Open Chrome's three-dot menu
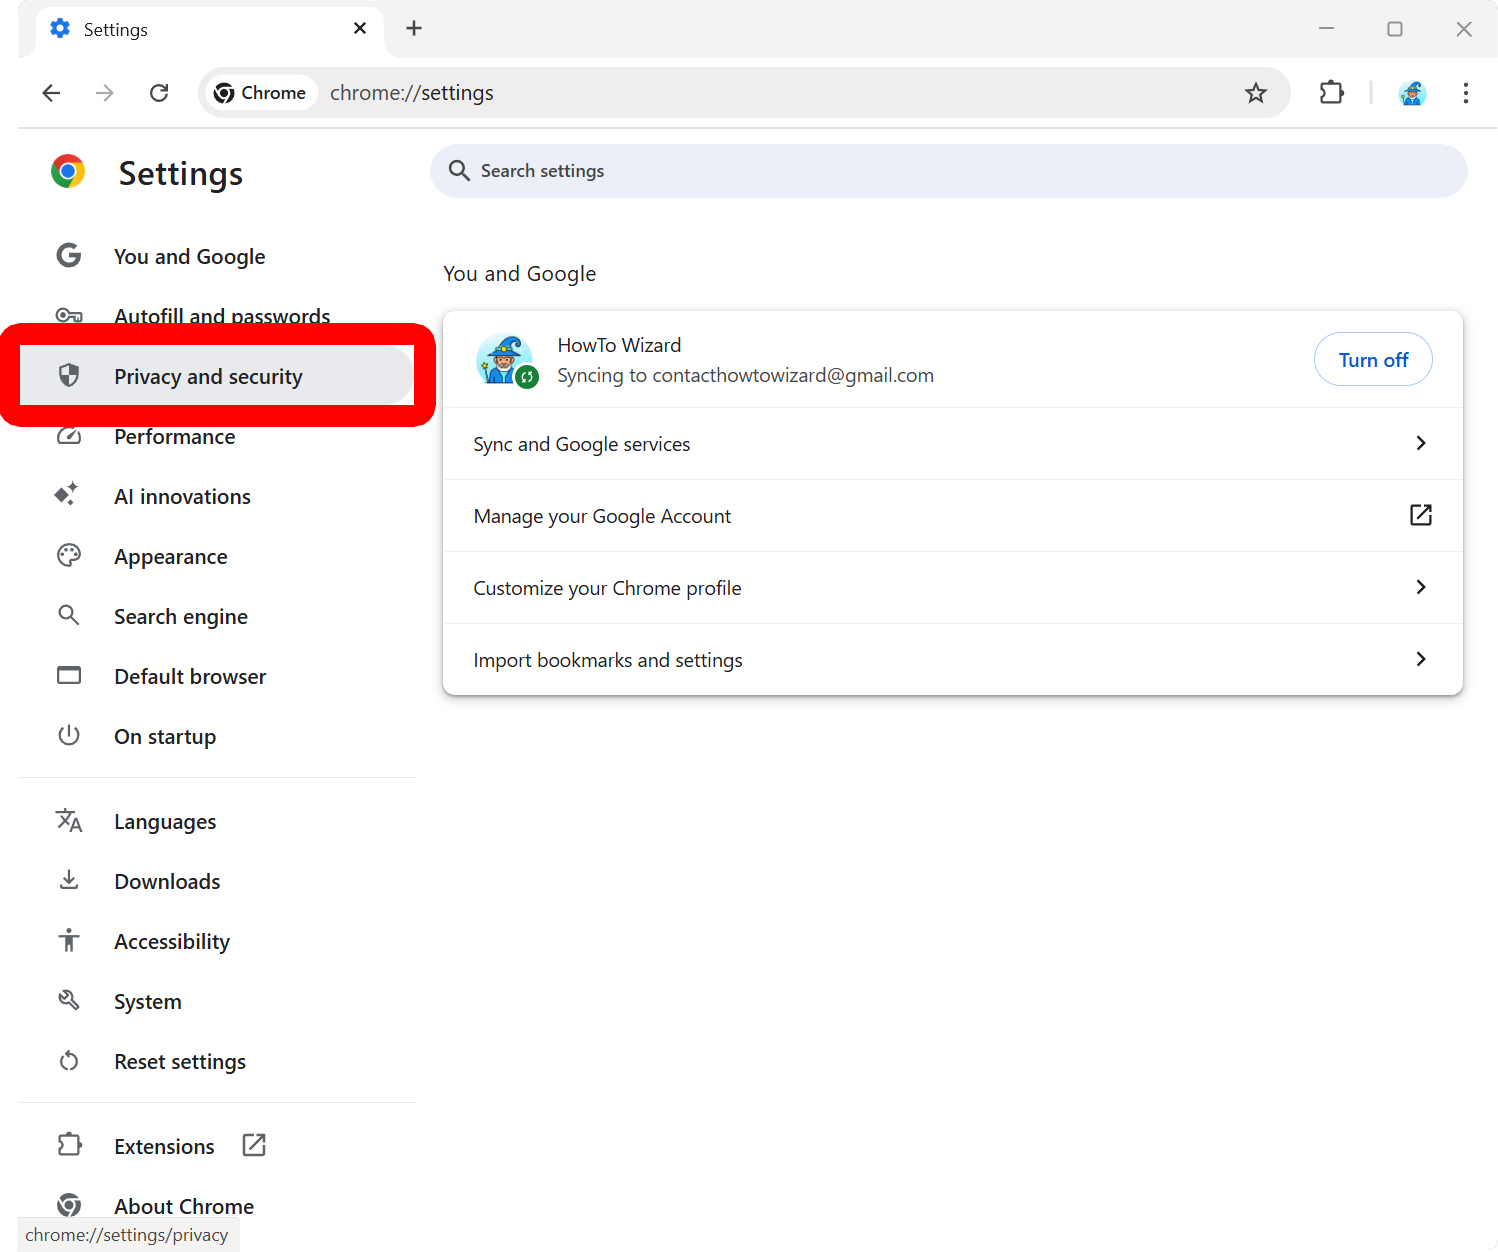 tap(1465, 93)
